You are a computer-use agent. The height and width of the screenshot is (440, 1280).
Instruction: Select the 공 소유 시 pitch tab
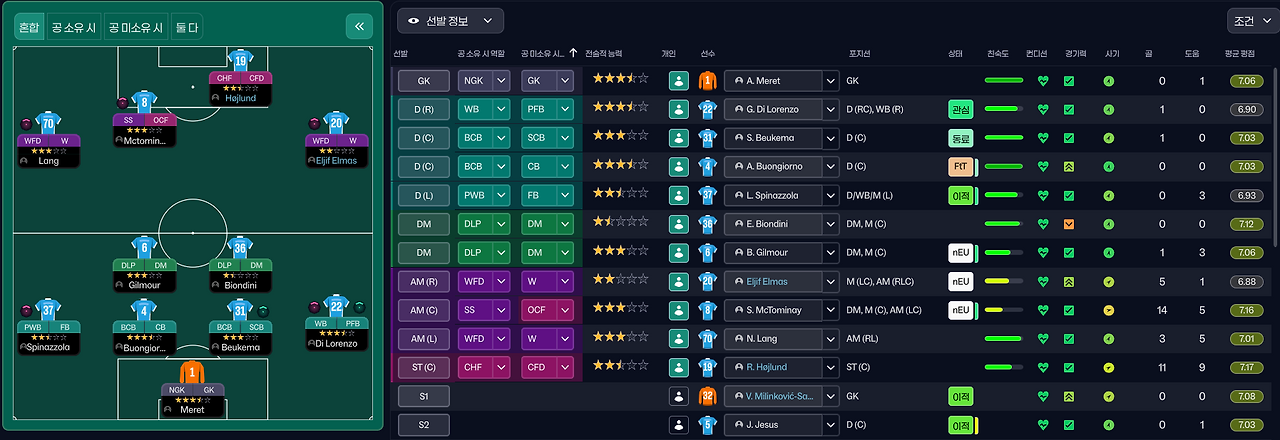74,27
